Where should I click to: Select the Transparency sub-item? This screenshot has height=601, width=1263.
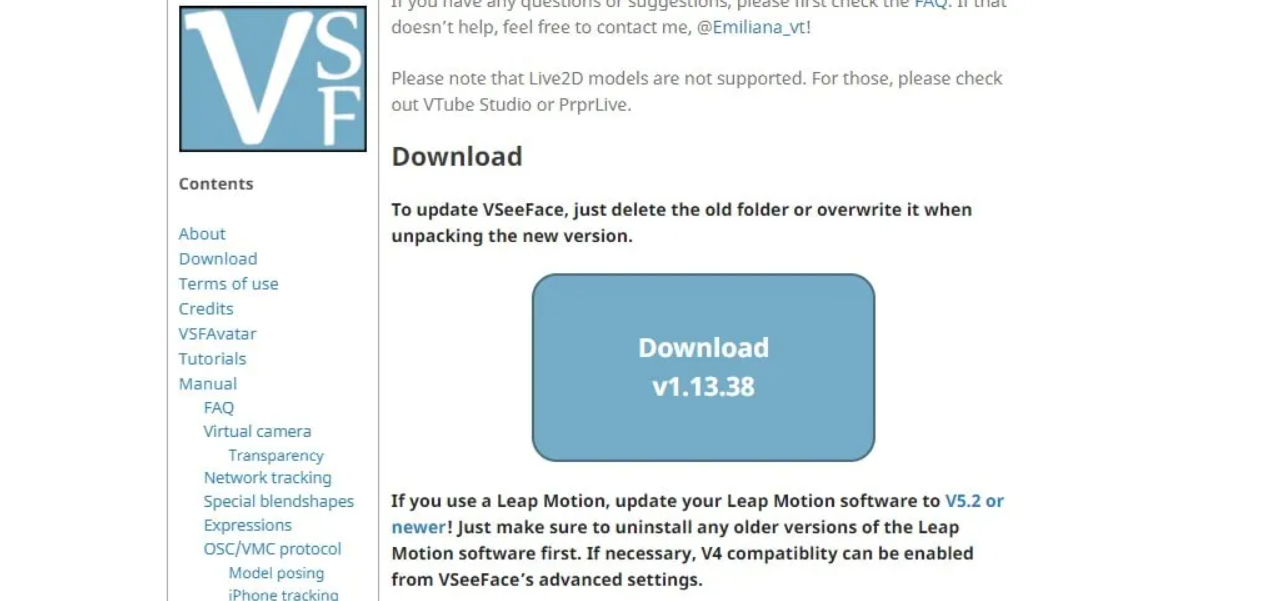276,455
